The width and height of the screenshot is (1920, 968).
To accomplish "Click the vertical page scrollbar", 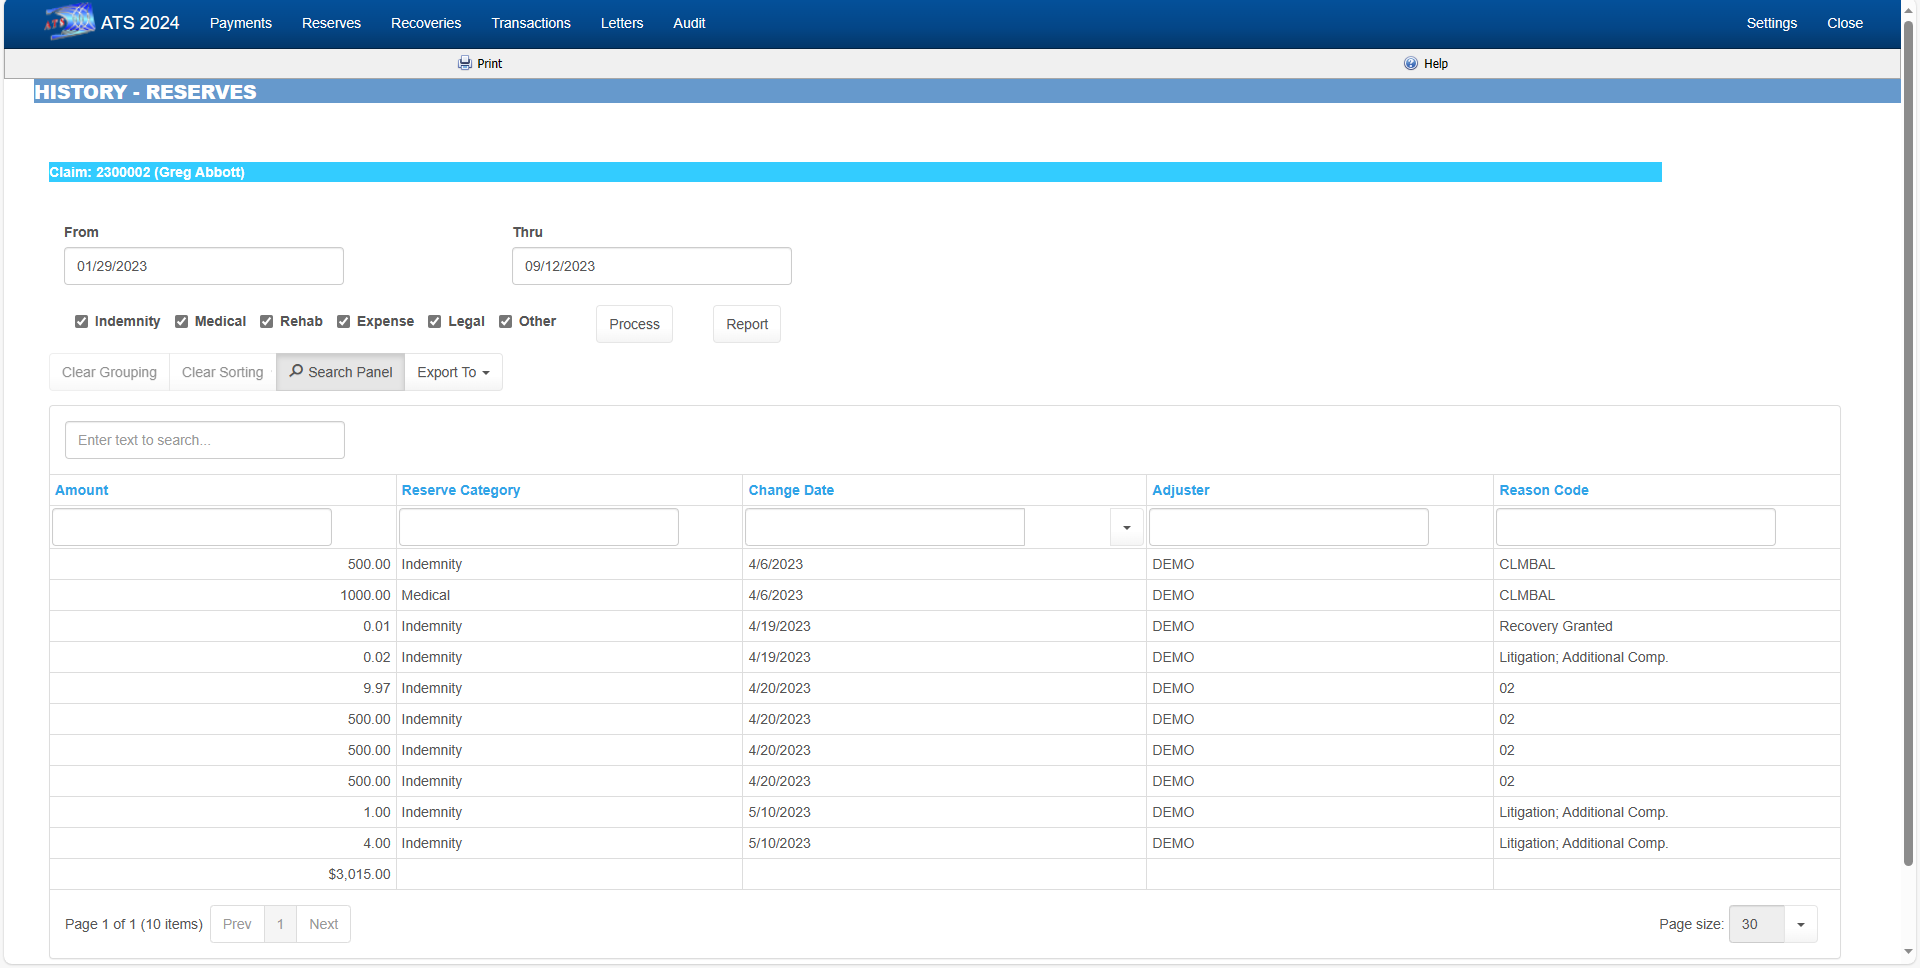I will click(1908, 440).
